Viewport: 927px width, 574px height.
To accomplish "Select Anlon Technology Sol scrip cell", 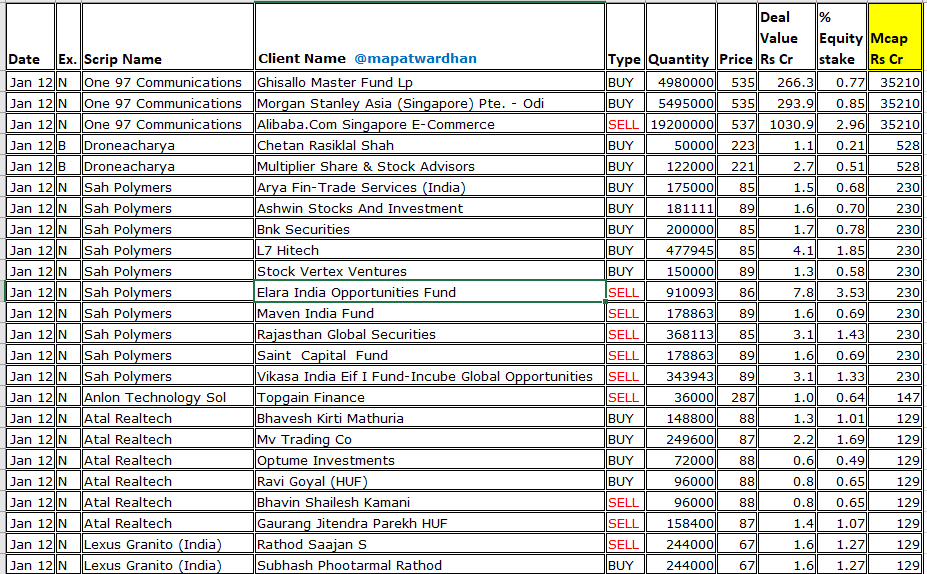I will pos(168,397).
